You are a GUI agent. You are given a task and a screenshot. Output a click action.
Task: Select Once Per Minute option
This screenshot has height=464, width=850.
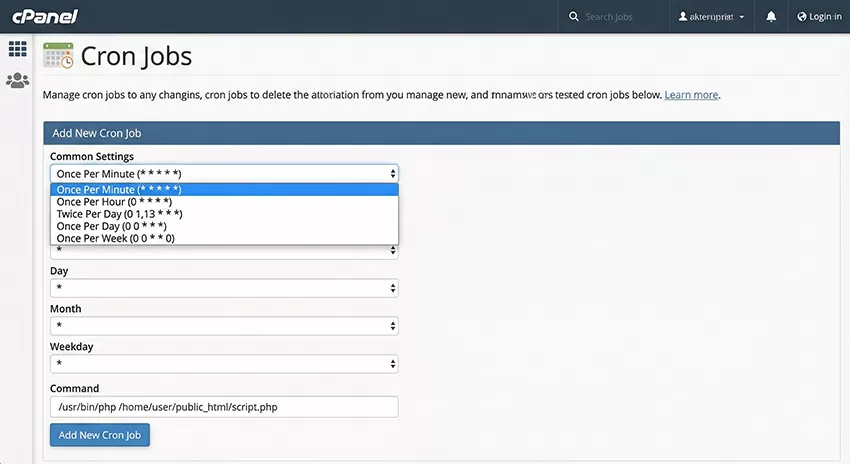(224, 189)
